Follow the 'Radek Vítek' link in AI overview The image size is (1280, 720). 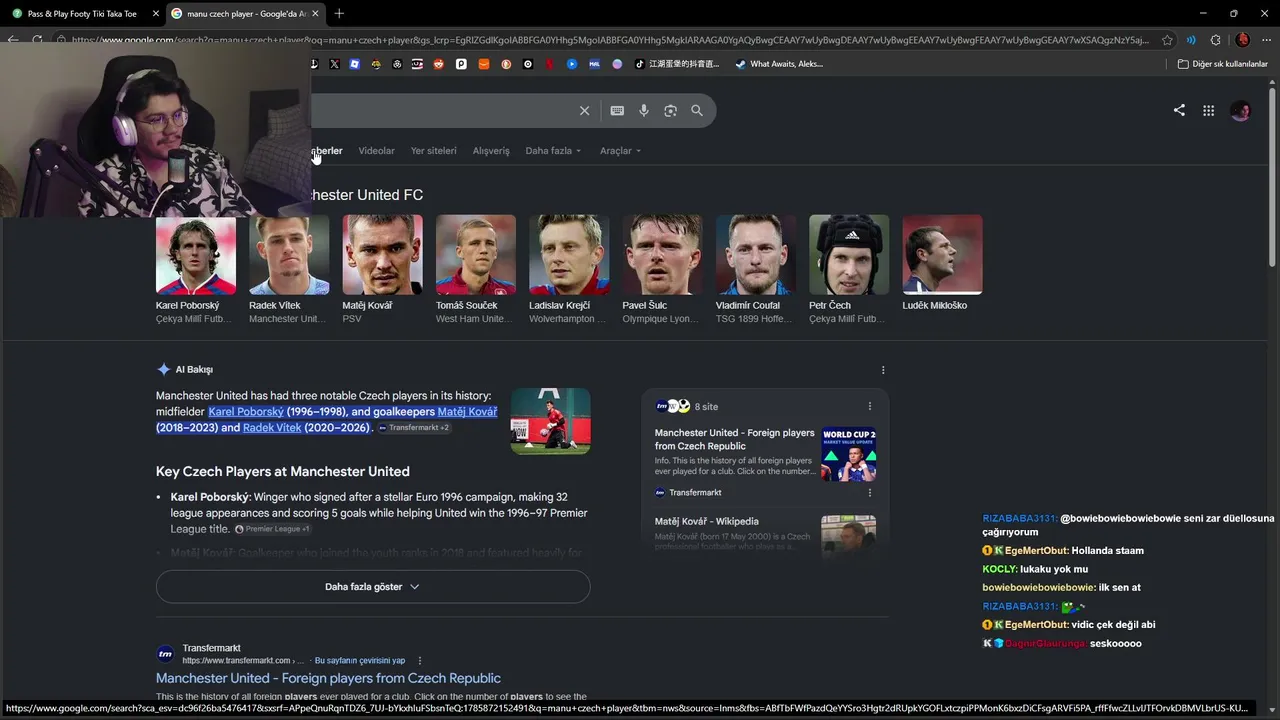tap(272, 428)
